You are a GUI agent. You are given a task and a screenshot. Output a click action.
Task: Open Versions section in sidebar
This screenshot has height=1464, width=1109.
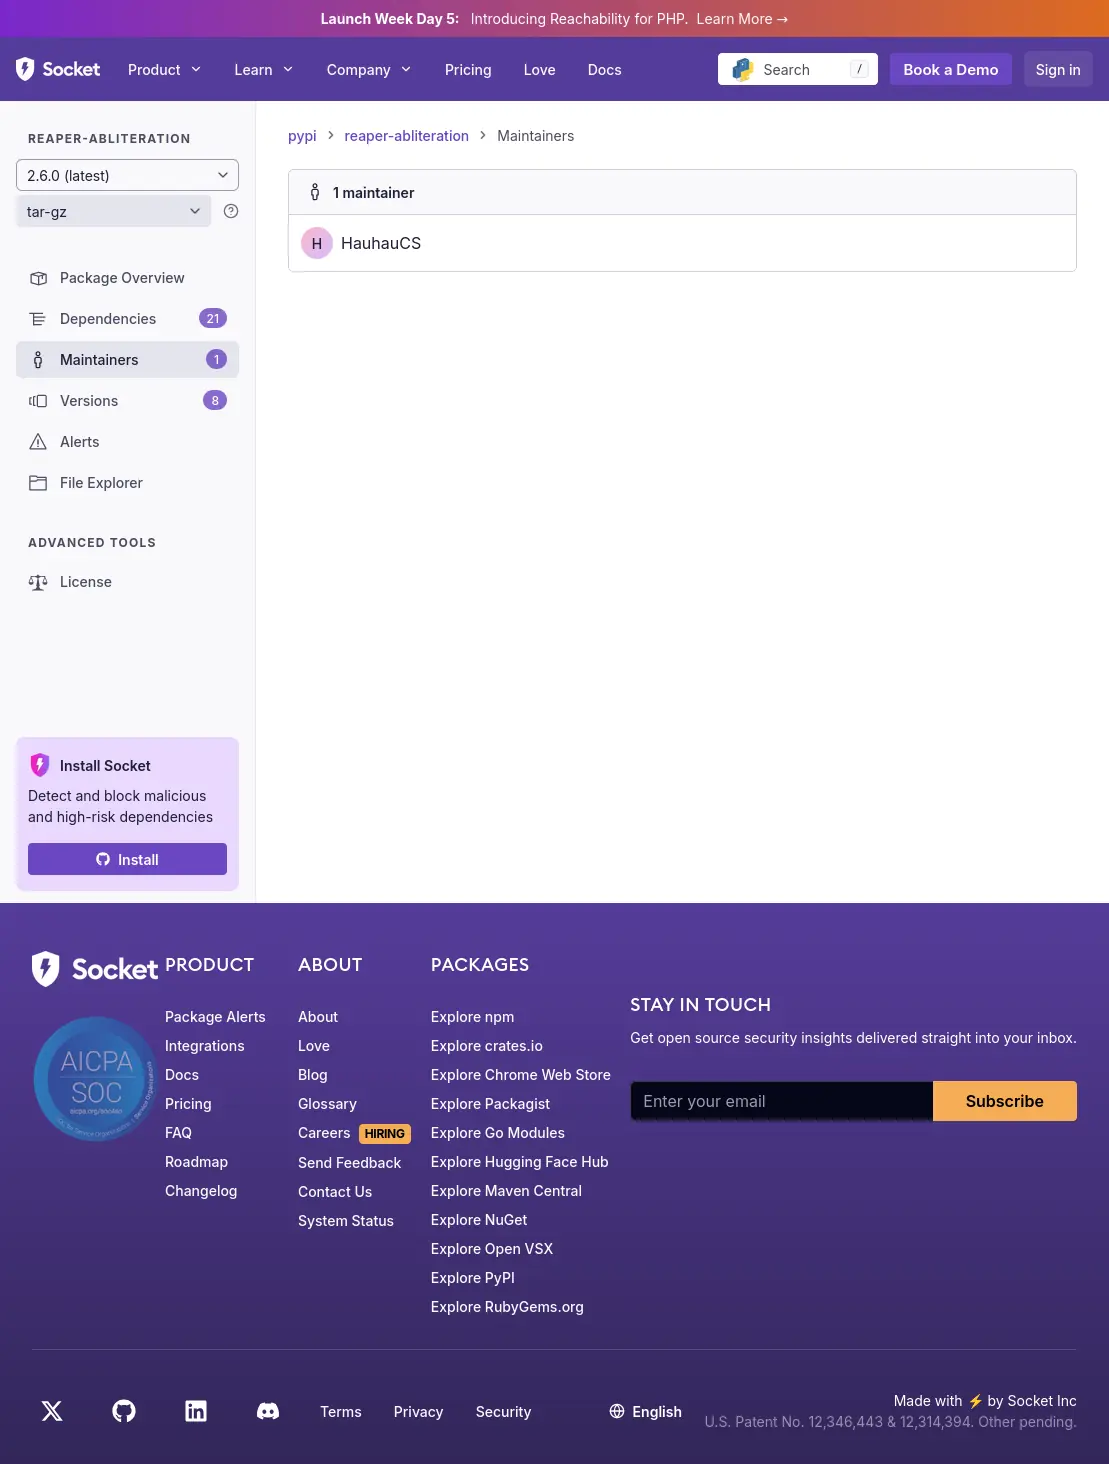pos(89,401)
